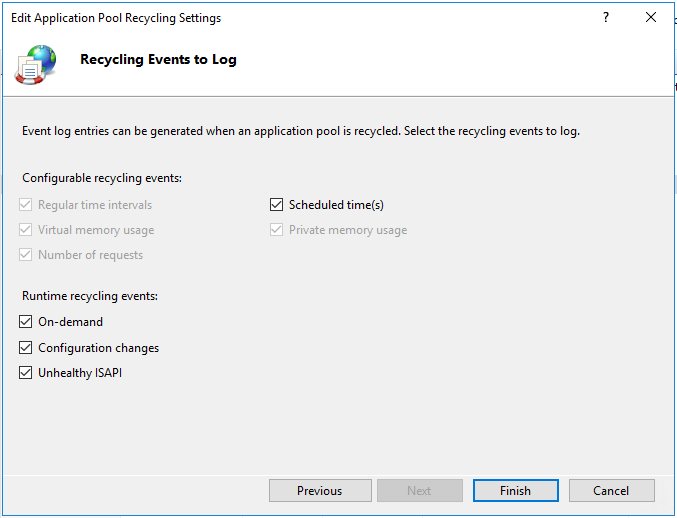Click the Runtime recycling events label
This screenshot has width=677, height=518.
click(x=90, y=296)
